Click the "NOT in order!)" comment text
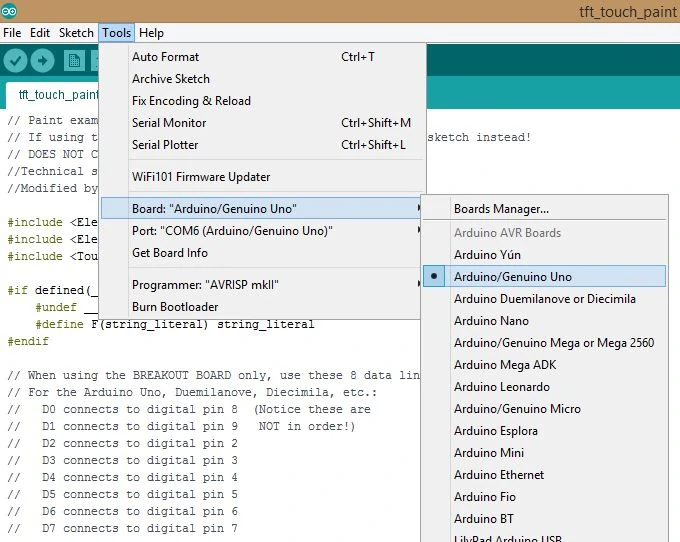Screen dimensions: 680x542 307,426
